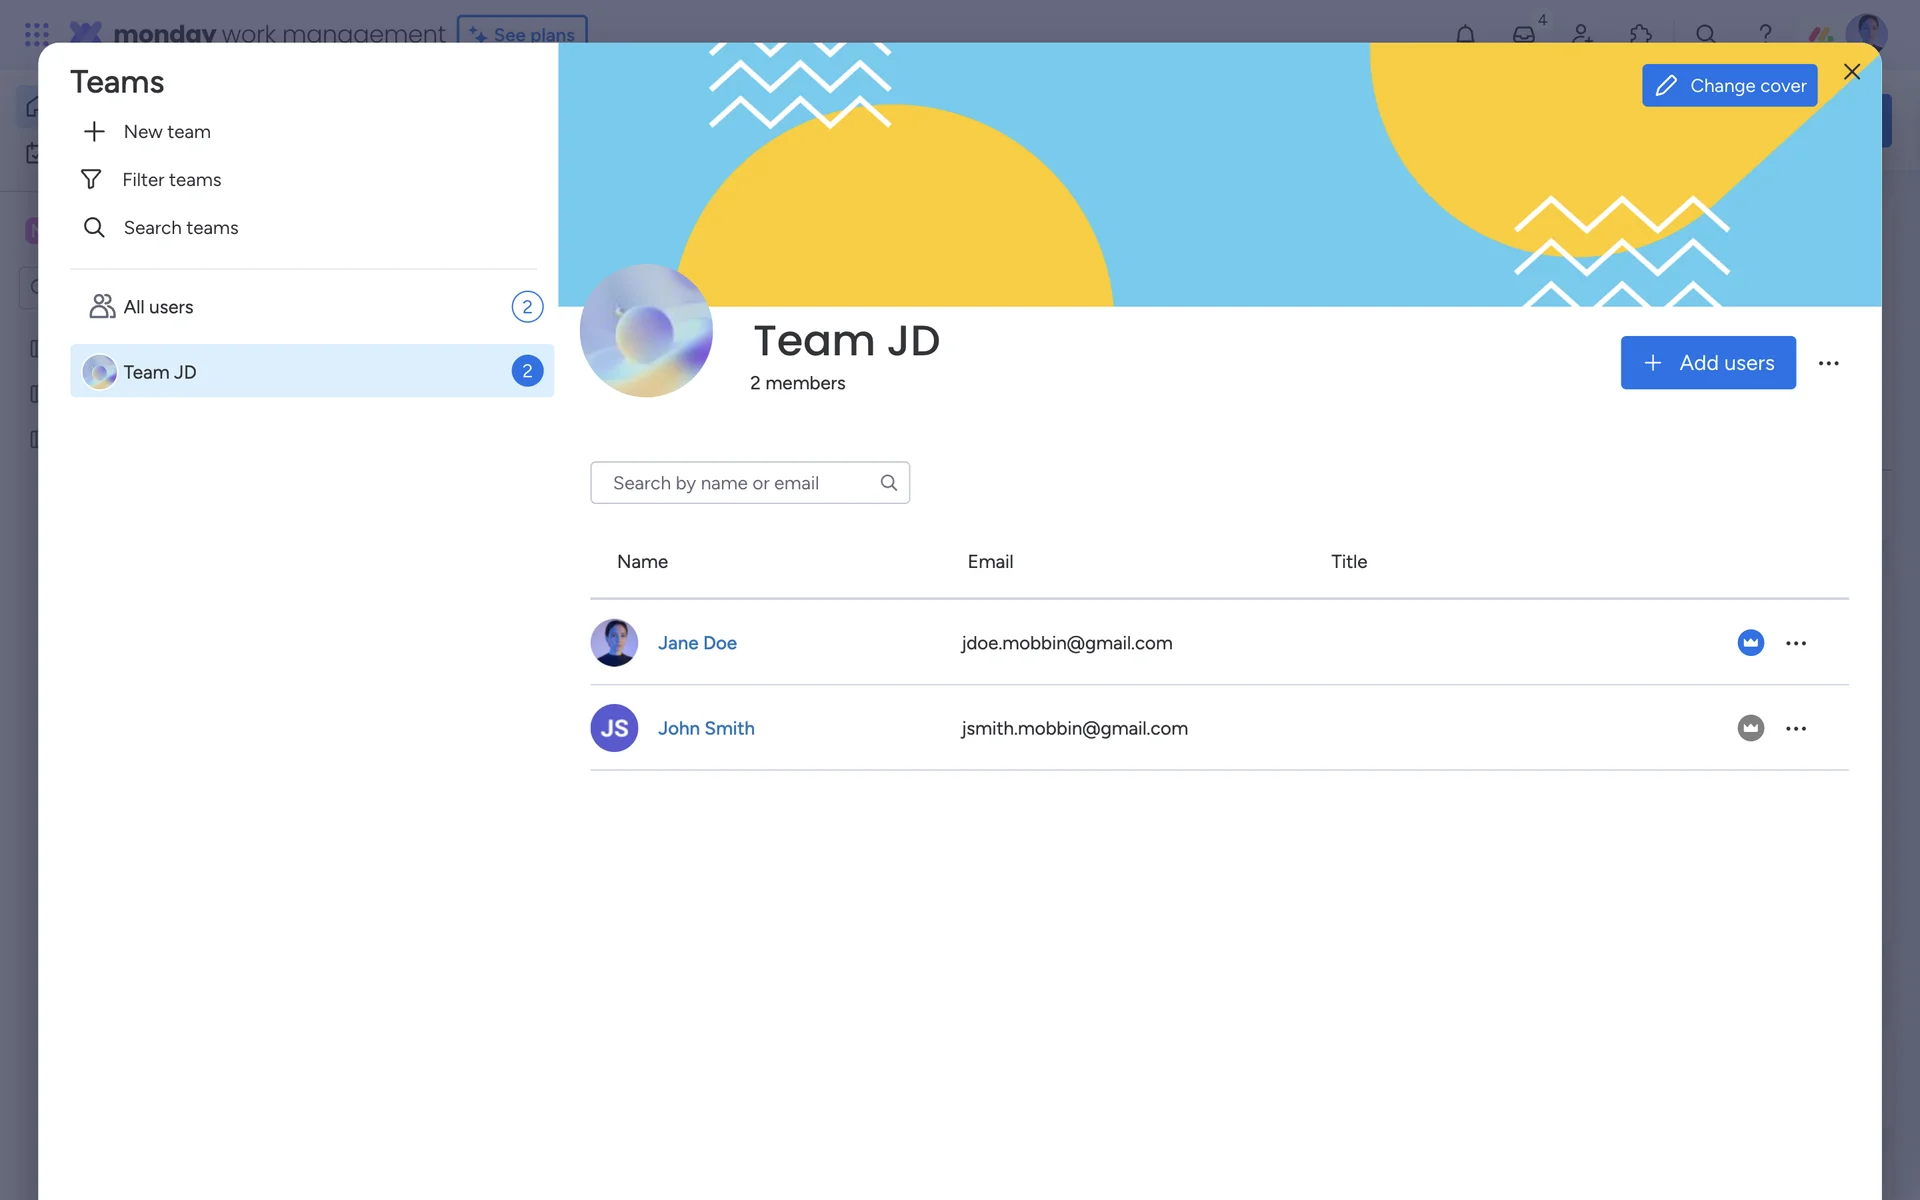Click the Filter teams funnel icon
The image size is (1920, 1200).
pyautogui.click(x=91, y=180)
